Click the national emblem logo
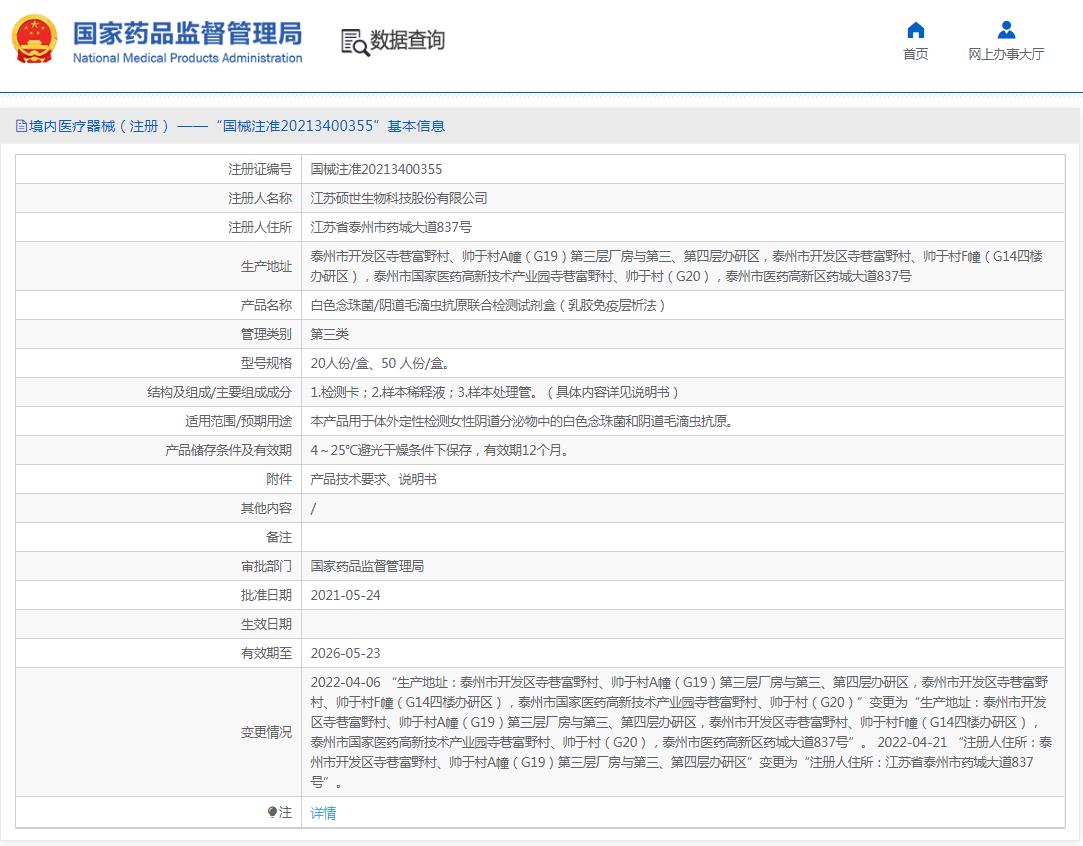 click(35, 39)
